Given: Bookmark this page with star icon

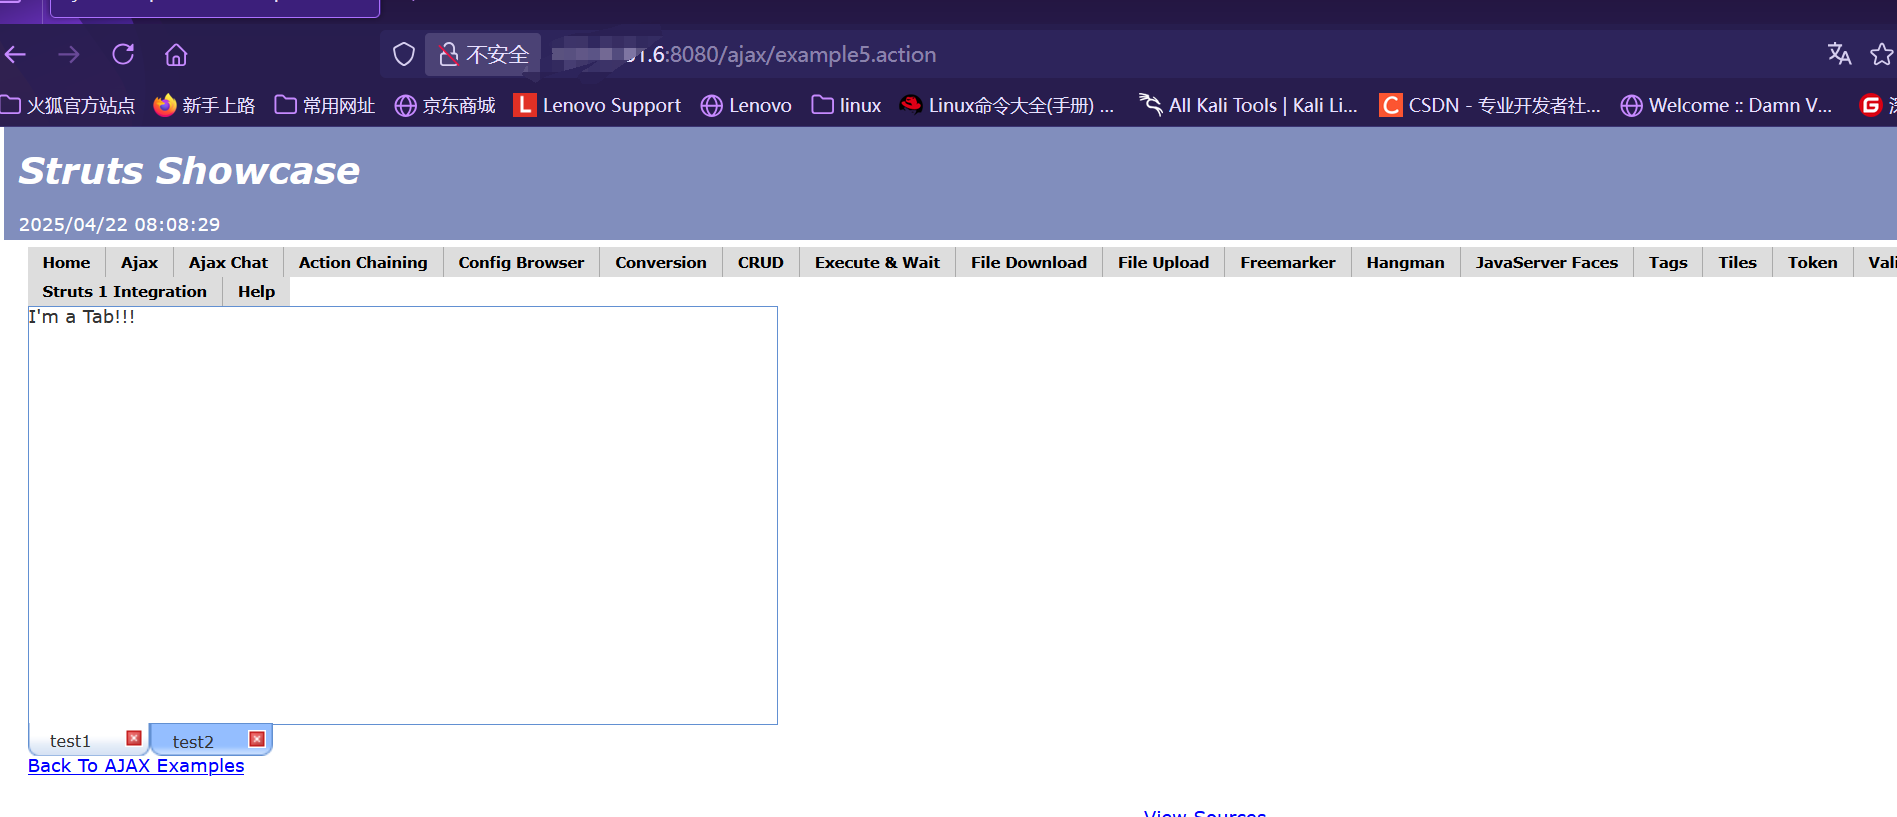Looking at the screenshot, I should (1881, 54).
